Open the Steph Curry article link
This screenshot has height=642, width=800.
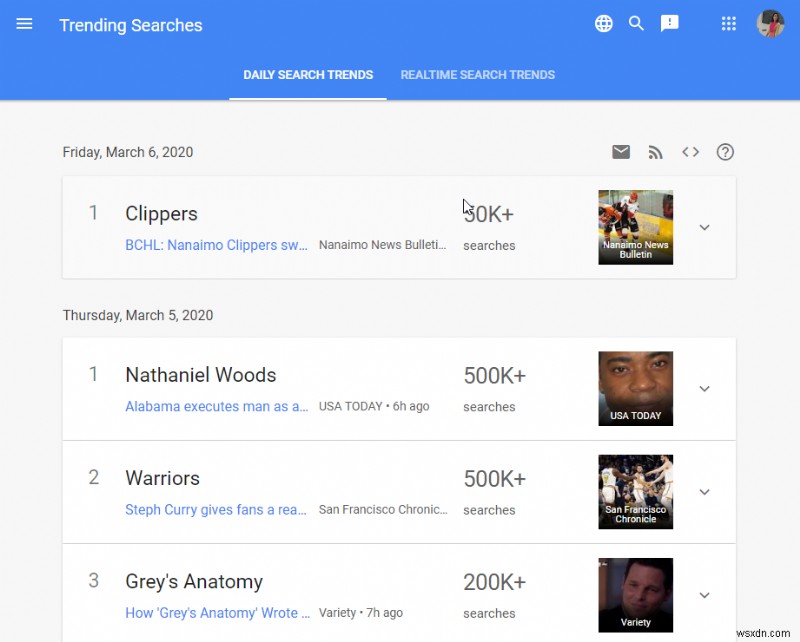(x=216, y=510)
